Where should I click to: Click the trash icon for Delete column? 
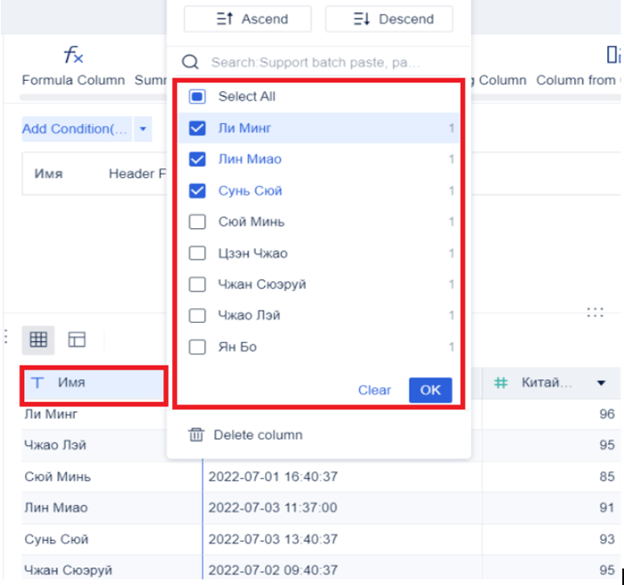[x=196, y=435]
